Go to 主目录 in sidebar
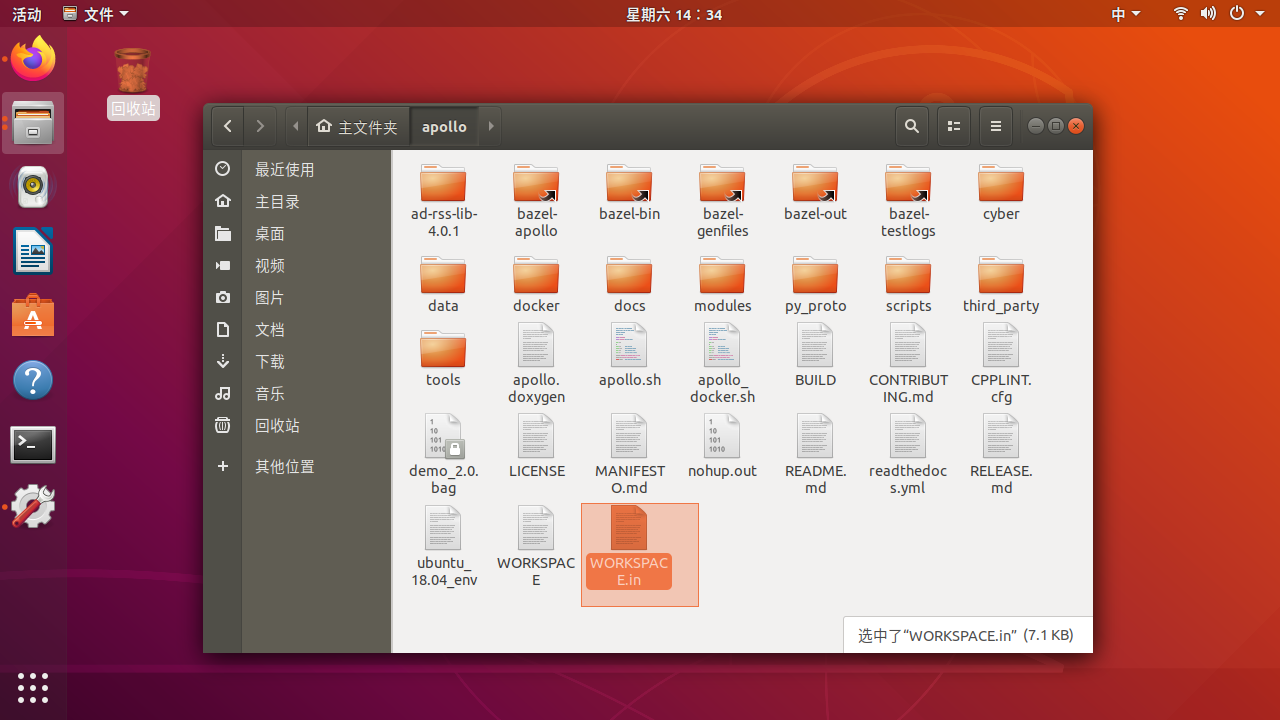 [x=297, y=201]
